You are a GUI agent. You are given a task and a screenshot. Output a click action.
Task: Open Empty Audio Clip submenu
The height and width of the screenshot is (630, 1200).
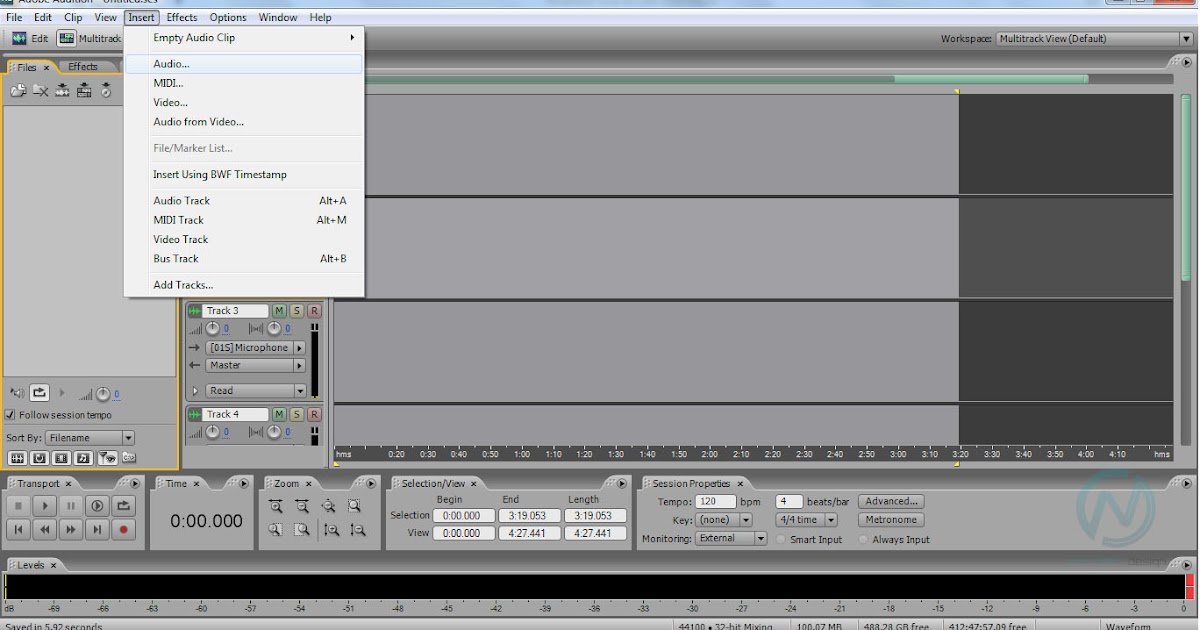coord(244,38)
